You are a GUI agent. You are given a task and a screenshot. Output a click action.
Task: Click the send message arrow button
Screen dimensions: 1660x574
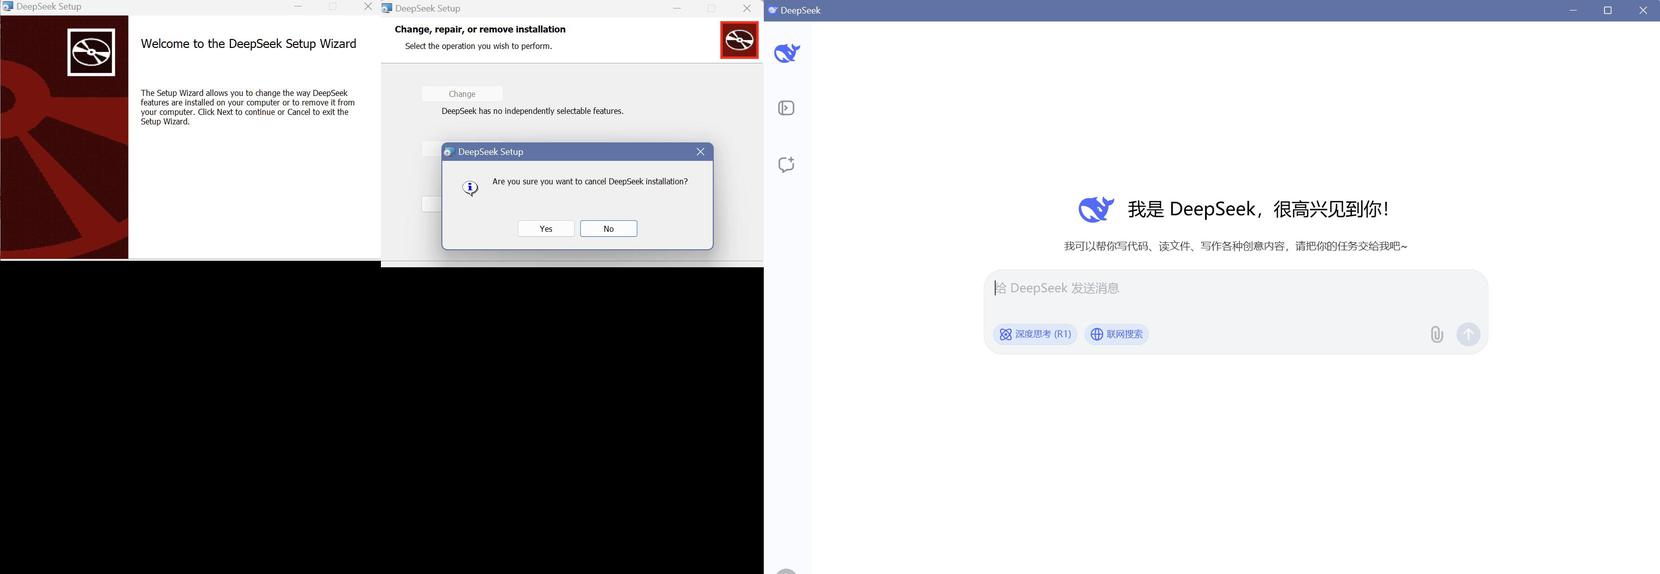(1468, 334)
